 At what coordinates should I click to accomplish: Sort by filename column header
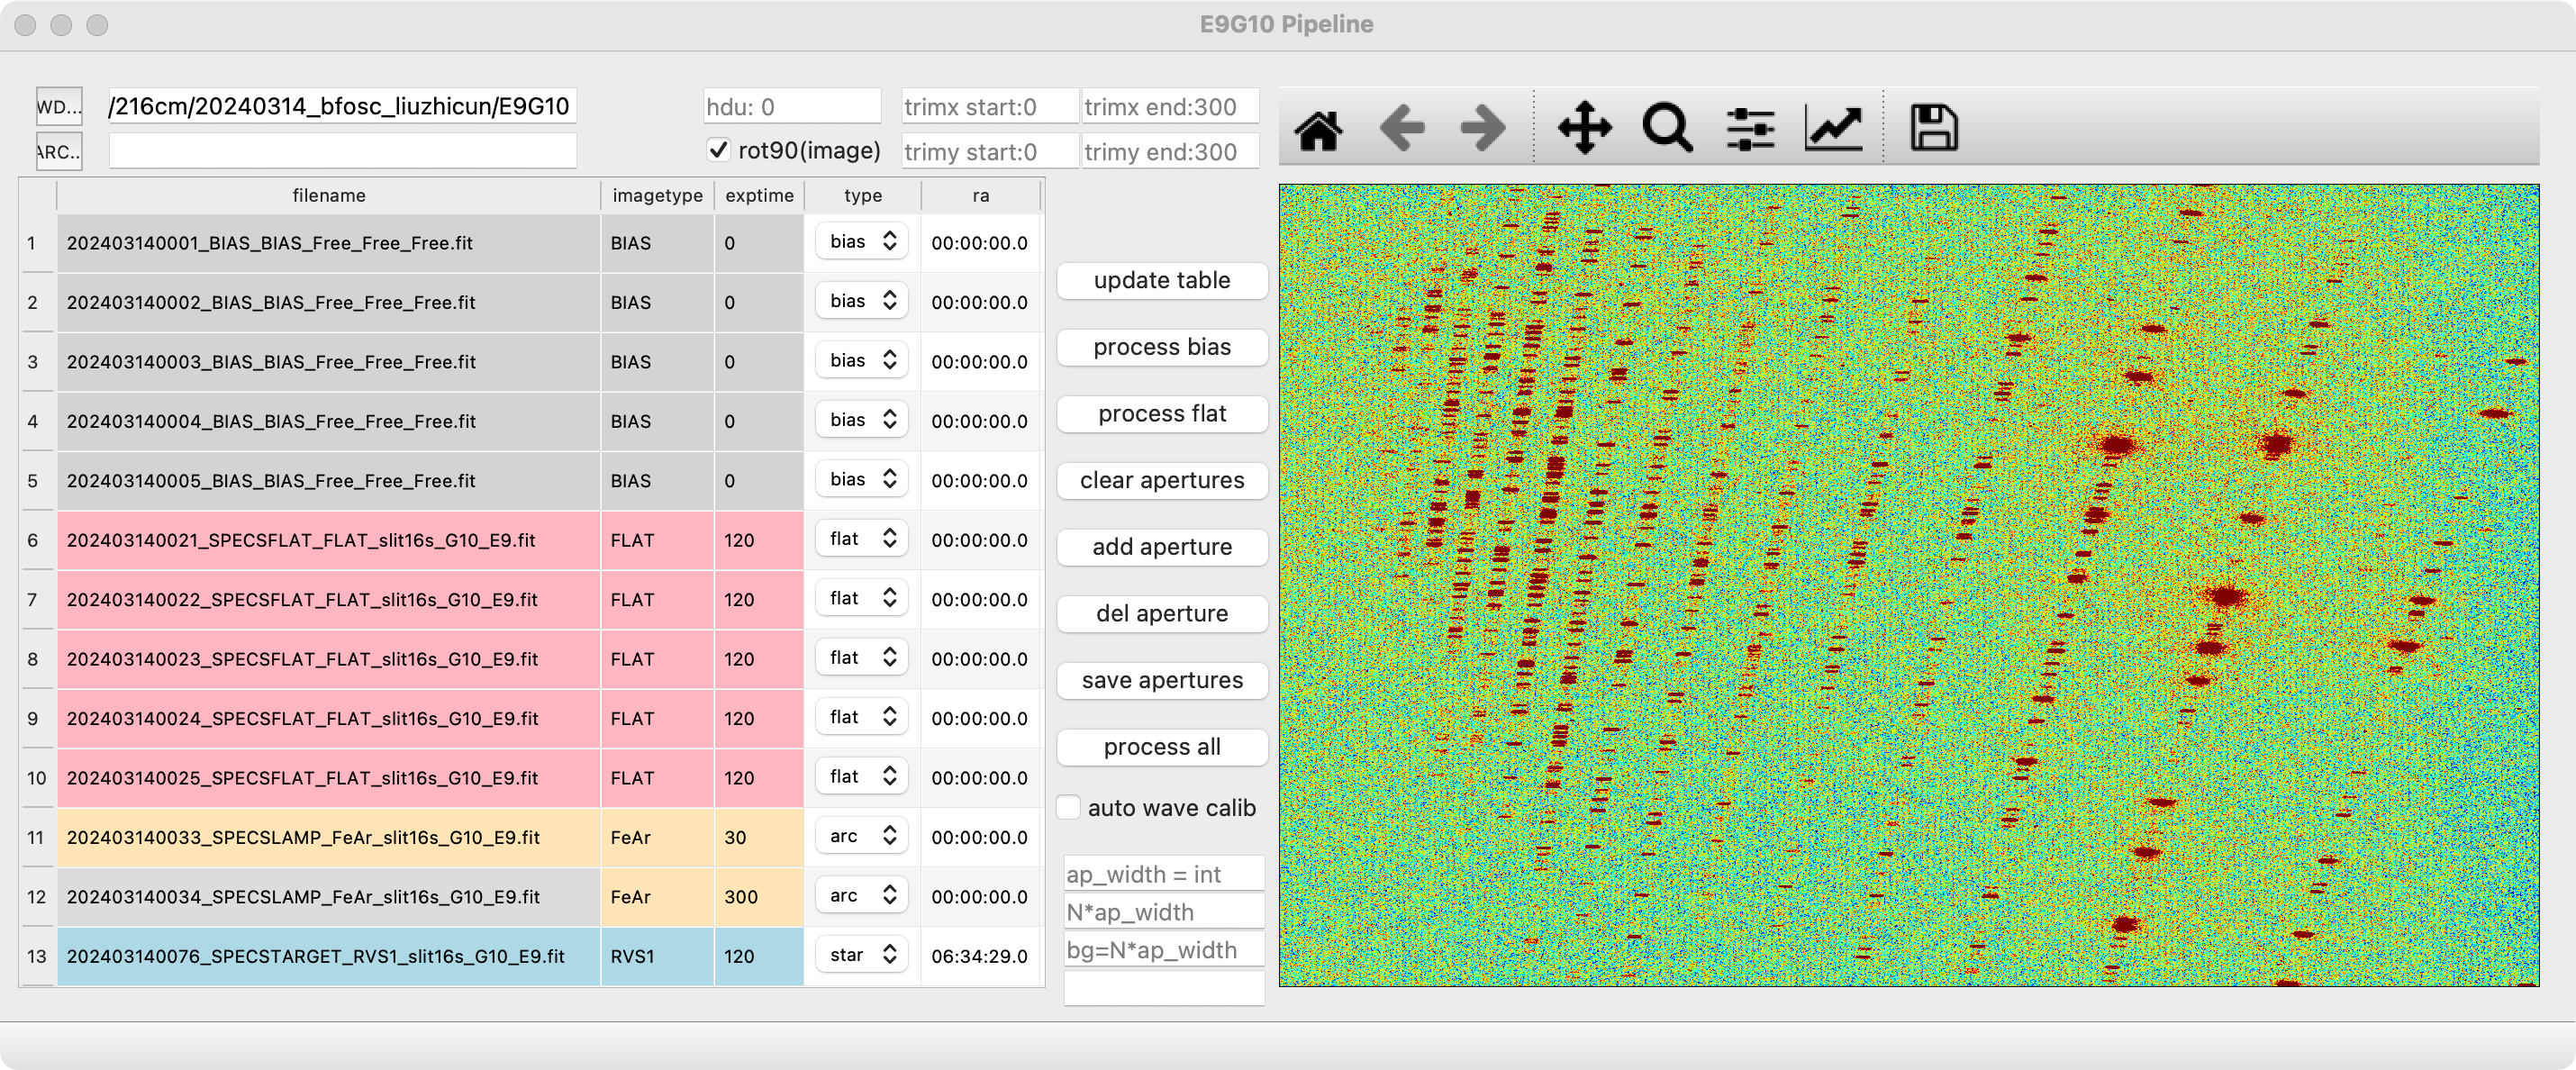(x=328, y=196)
